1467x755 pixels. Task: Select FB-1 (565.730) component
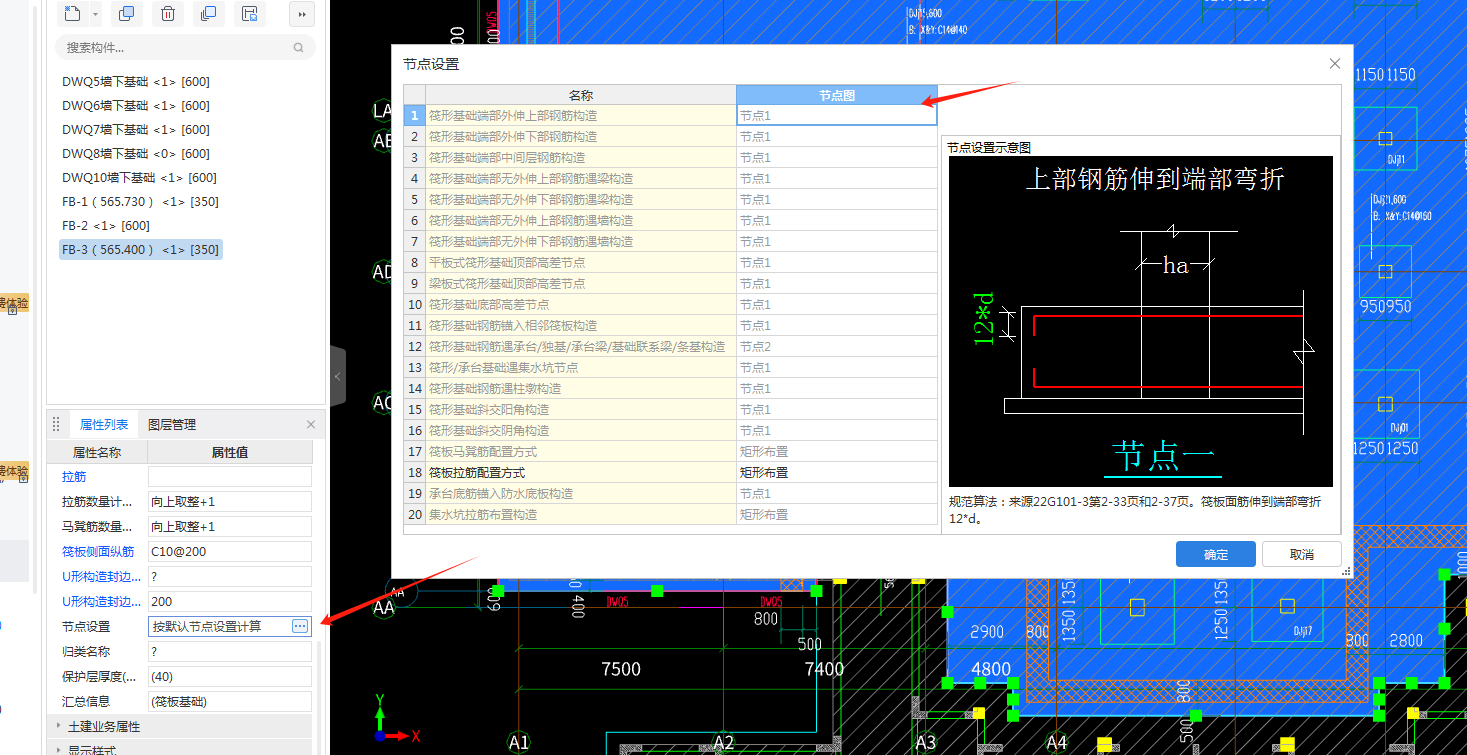point(140,202)
